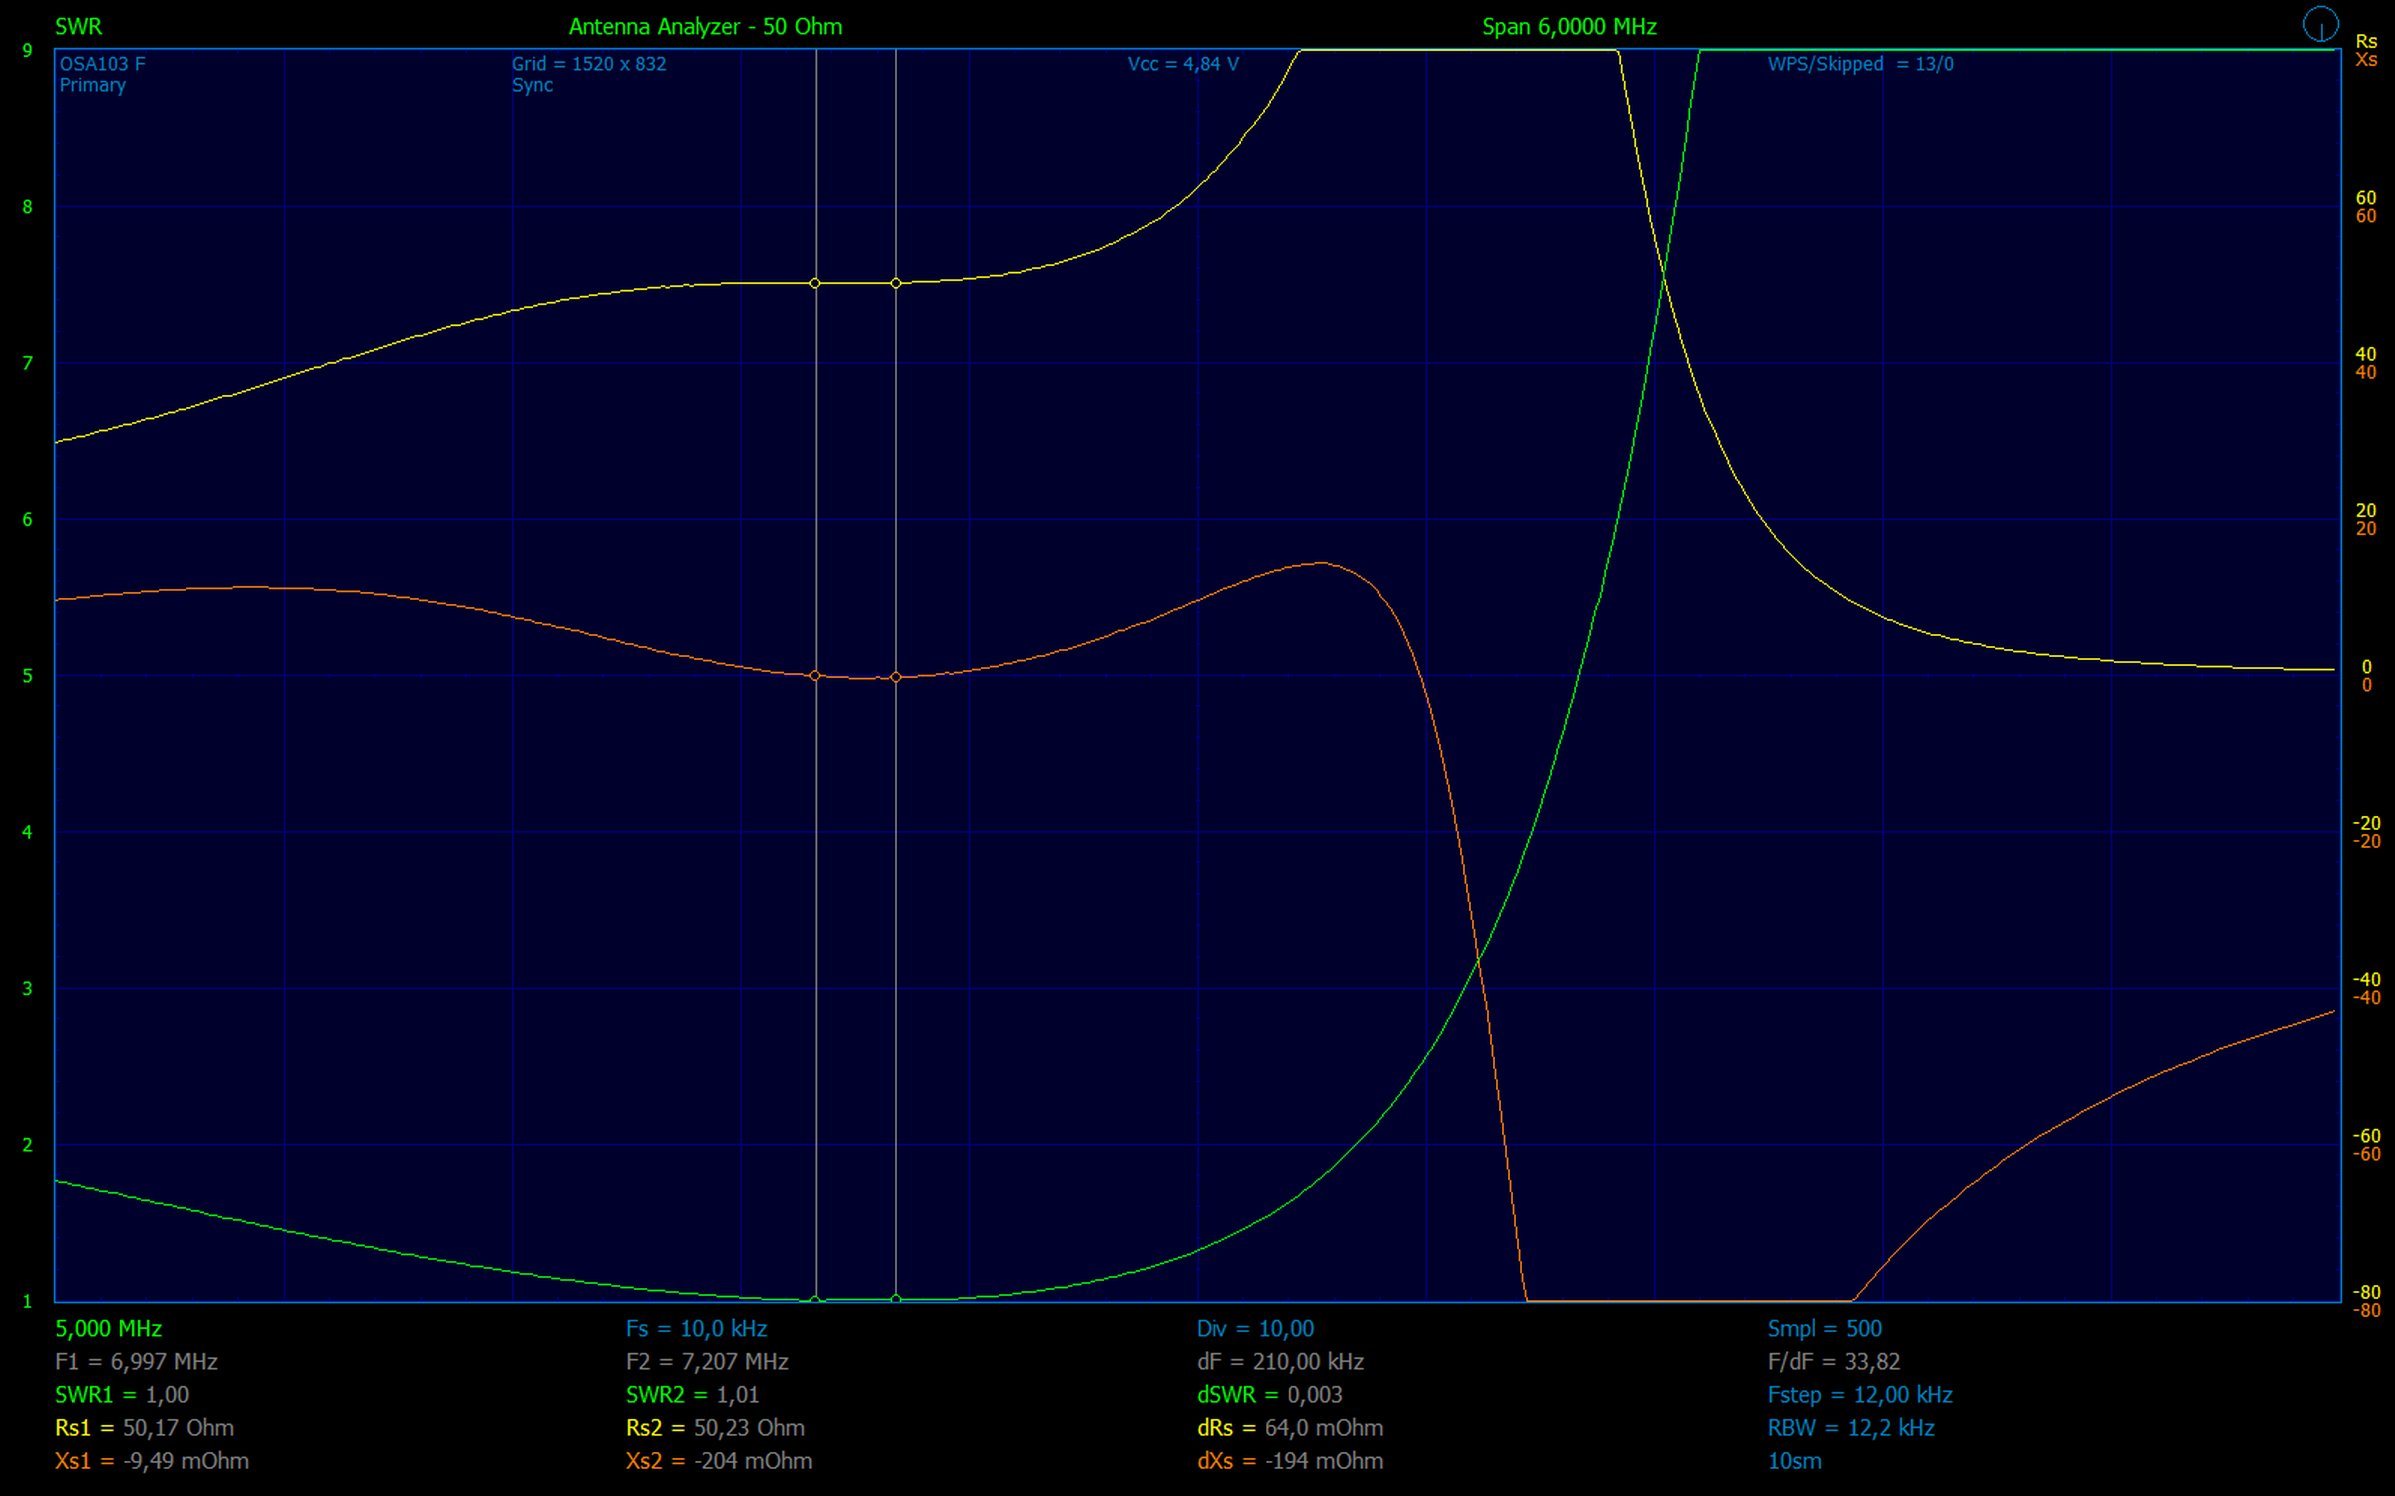Viewport: 2395px width, 1496px height.
Task: Click the orange Xs axis label
Action: (x=2366, y=60)
